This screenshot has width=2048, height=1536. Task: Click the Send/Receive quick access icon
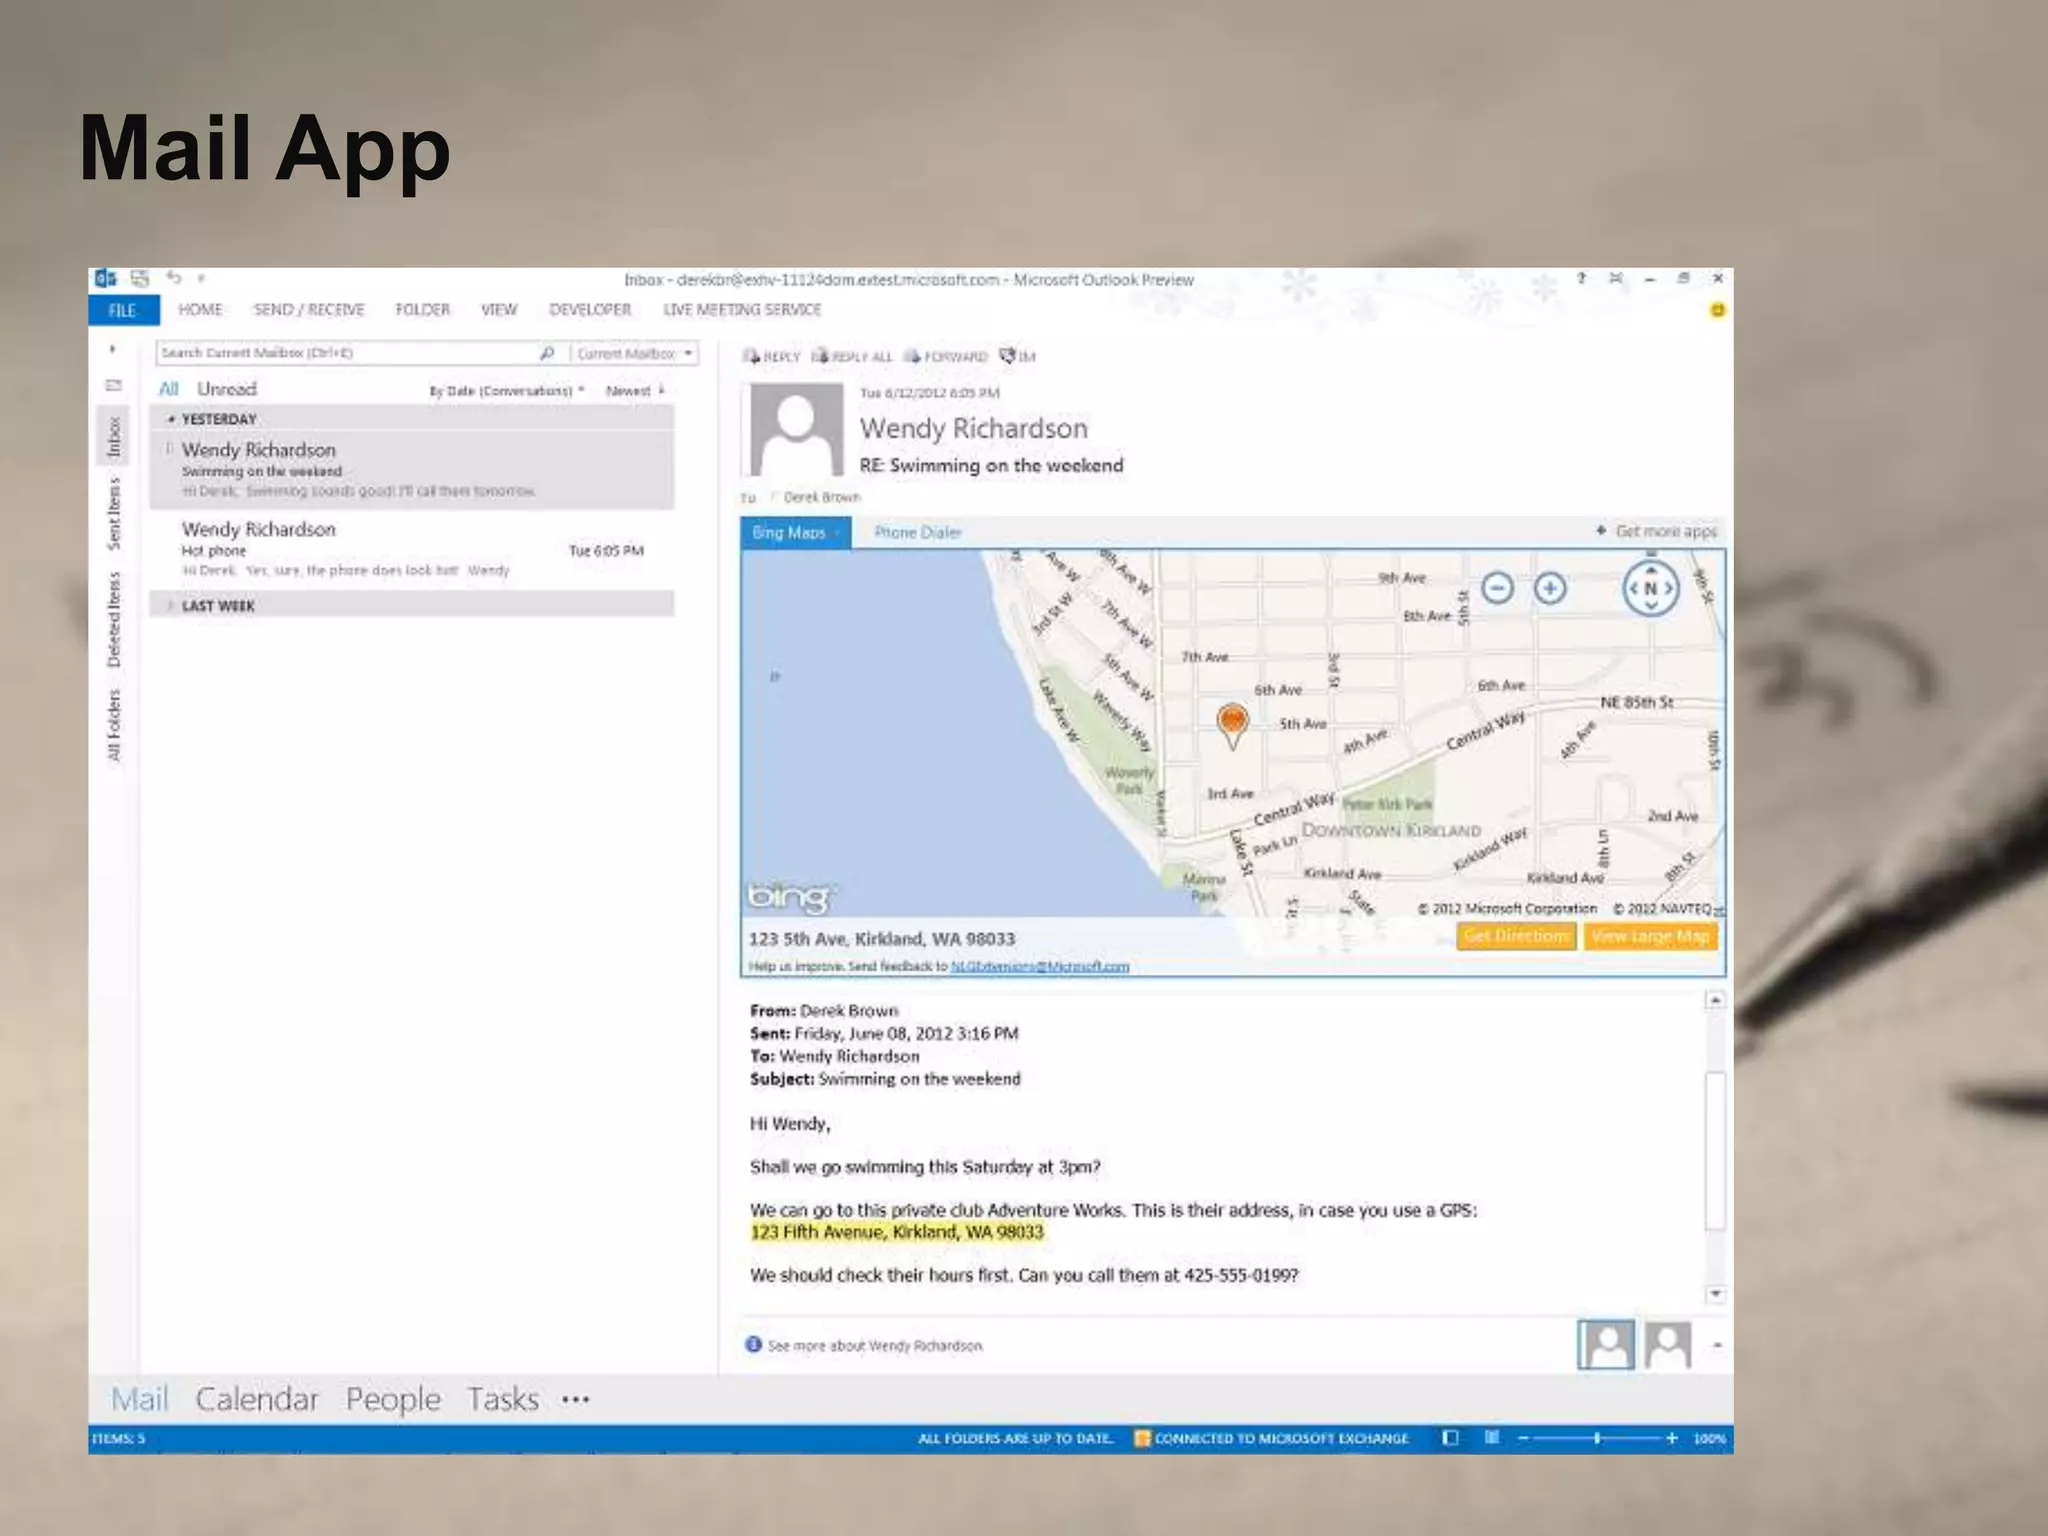point(139,279)
